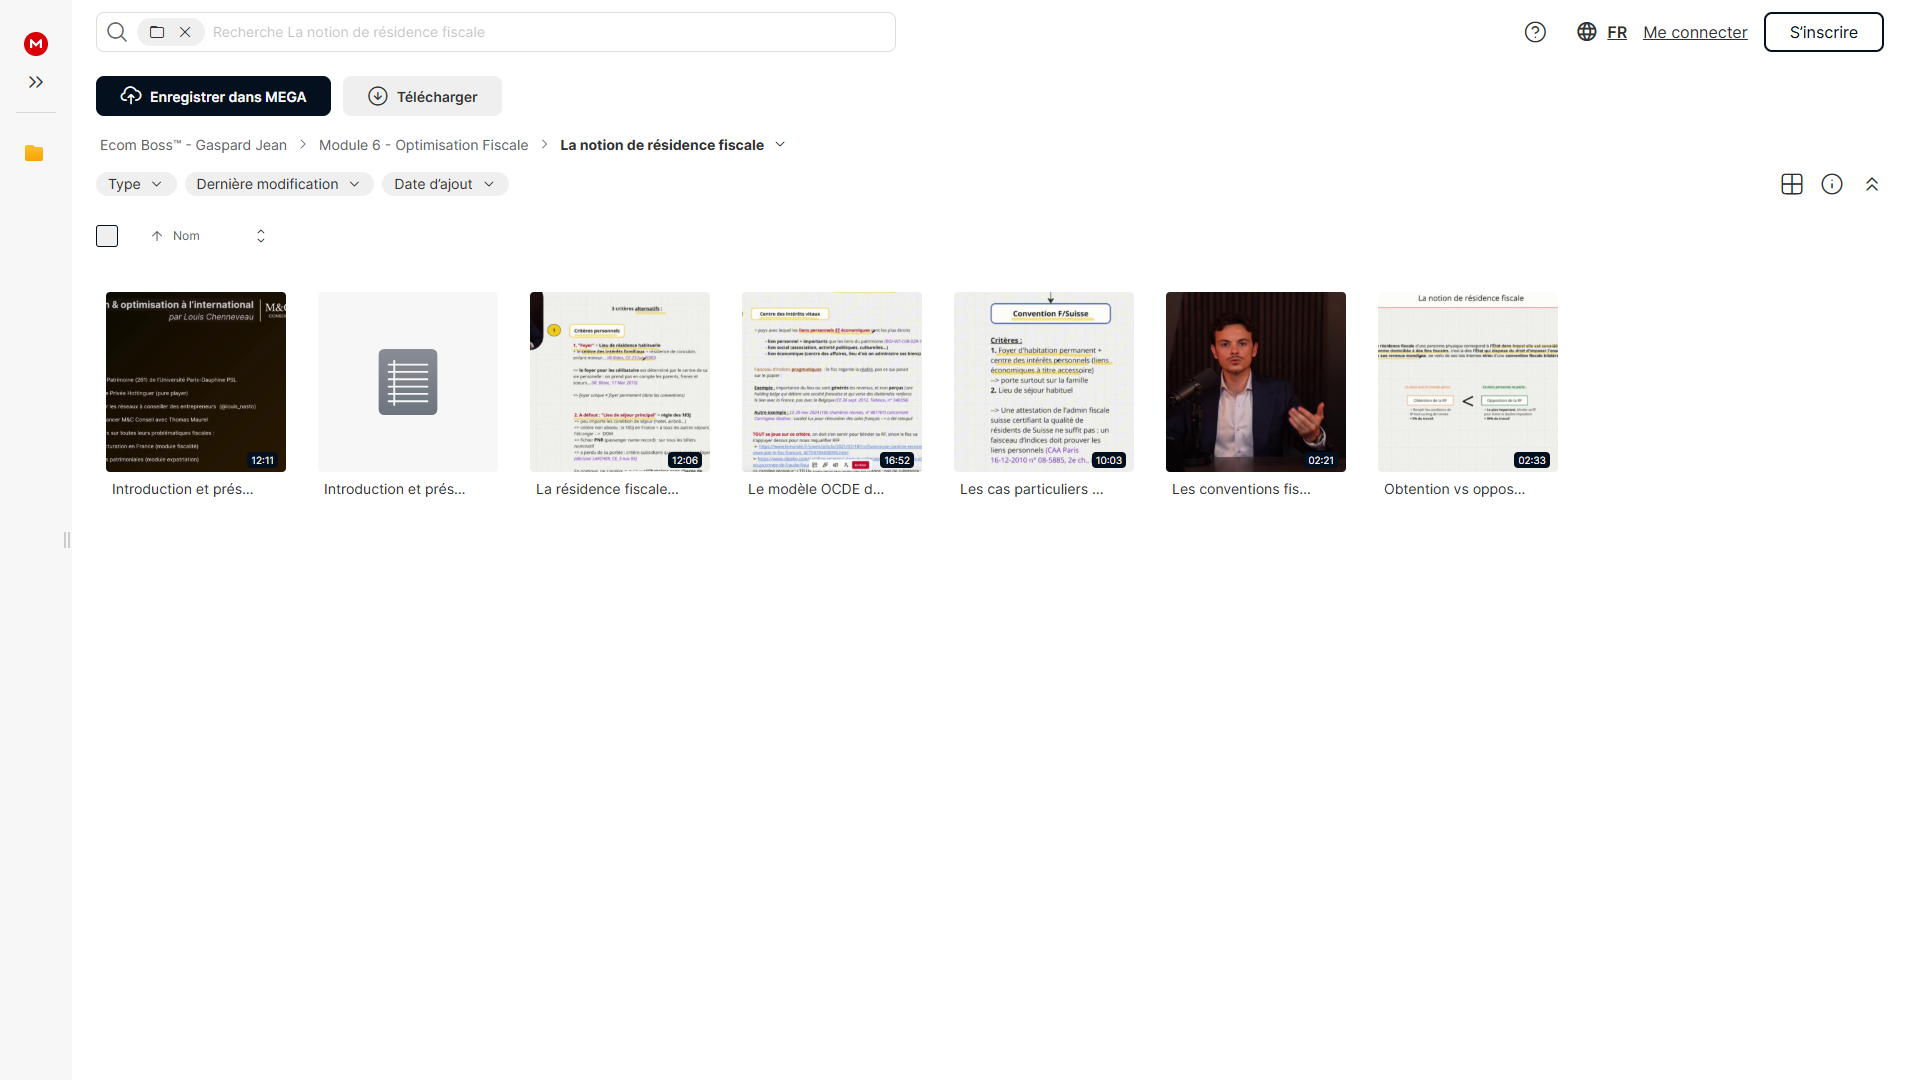The height and width of the screenshot is (1080, 1920).
Task: Go to Ecom Boss - Gaspard Jean breadcrumb
Action: point(193,145)
